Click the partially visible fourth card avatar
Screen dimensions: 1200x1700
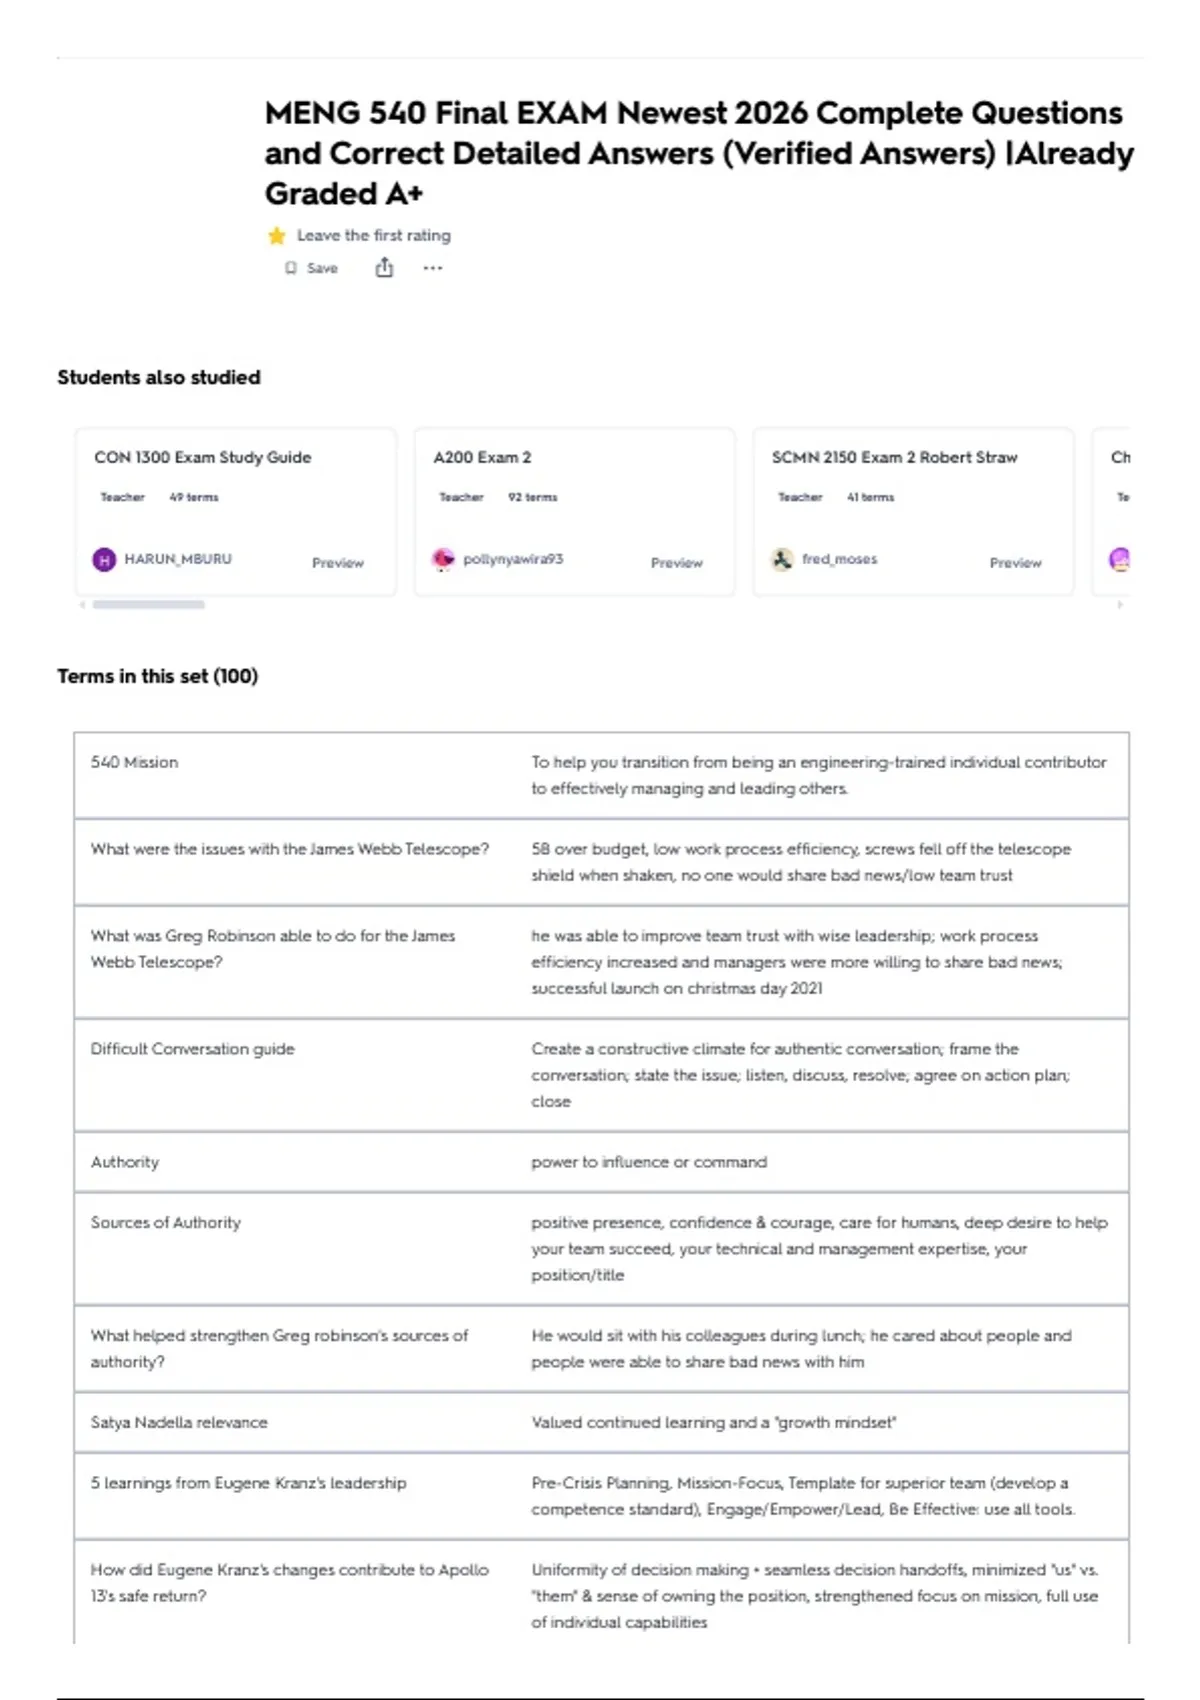1120,559
